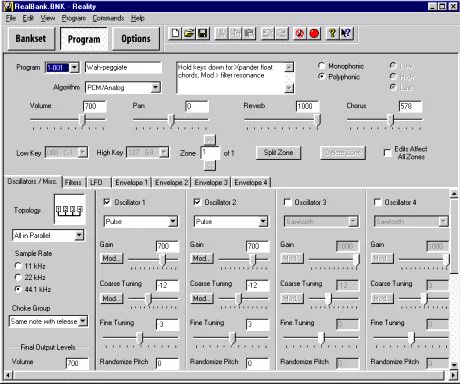Click the Reverb slider handle

tap(318, 120)
